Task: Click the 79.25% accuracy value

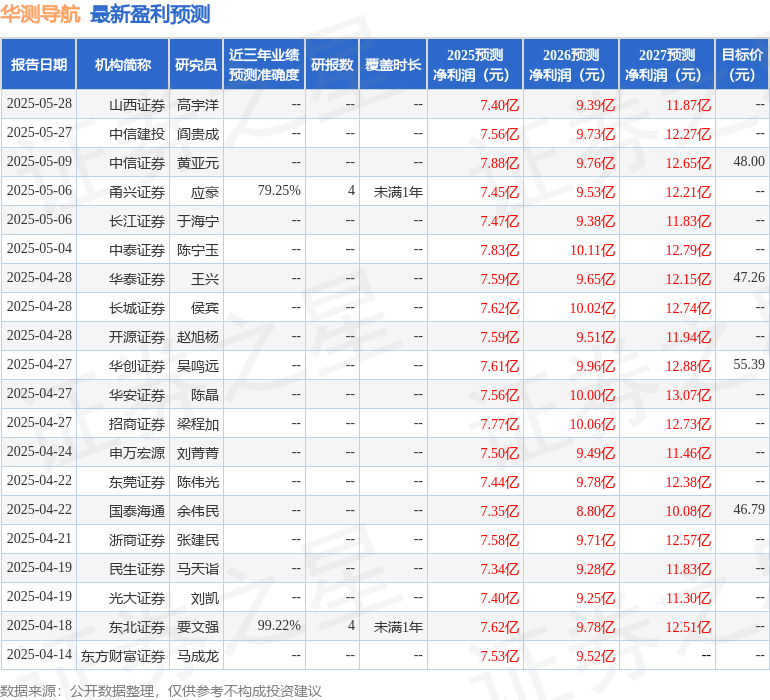Action: pyautogui.click(x=279, y=191)
